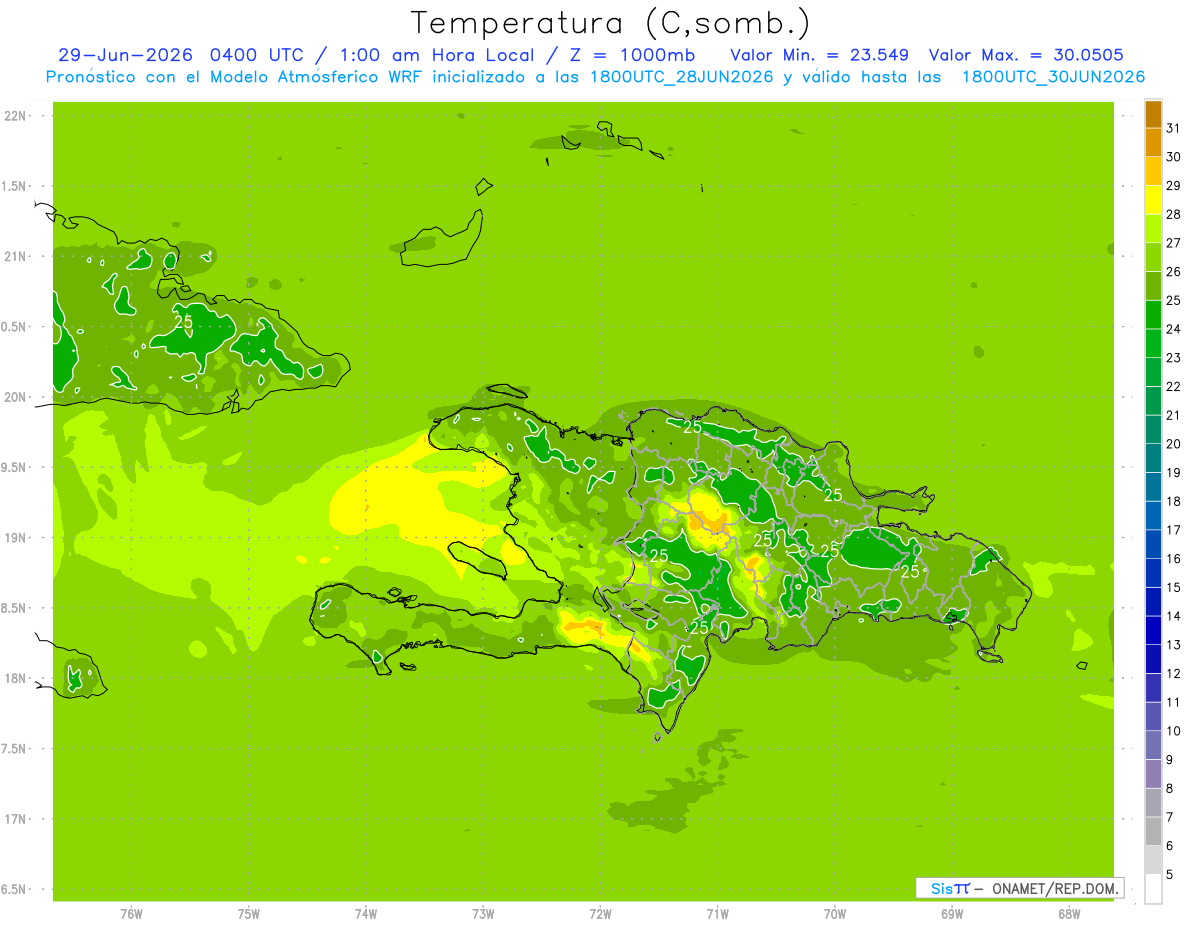Click the '18N' latitude label
This screenshot has width=1200, height=927.
[14, 678]
